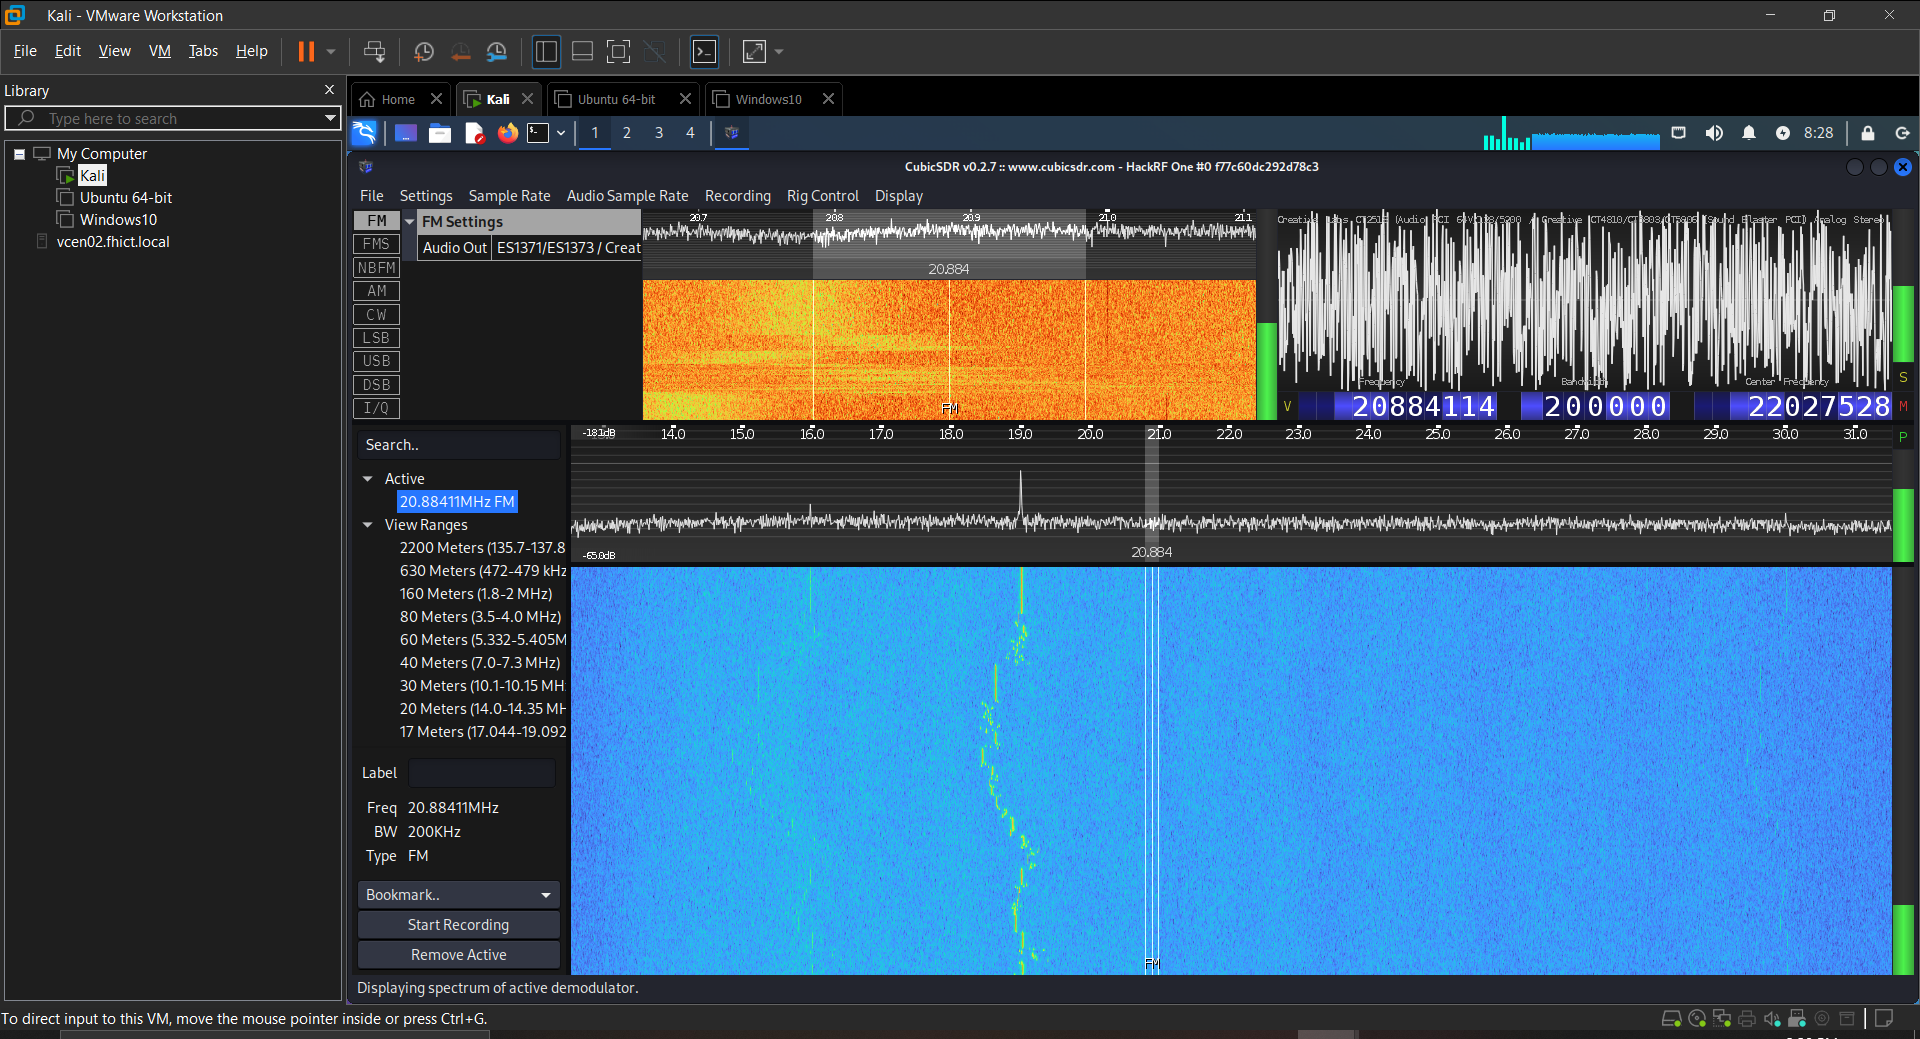Open the Kali volume control icon
This screenshot has height=1039, width=1920.
[1714, 133]
